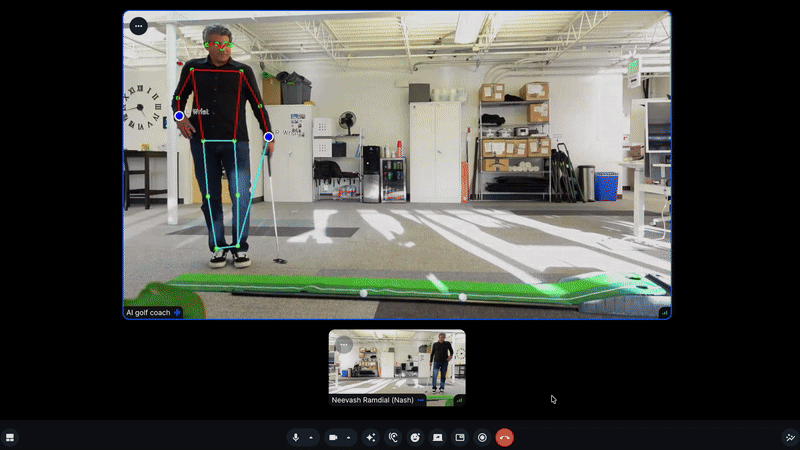Click the pin icon beside AI golf coach

pyautogui.click(x=178, y=312)
